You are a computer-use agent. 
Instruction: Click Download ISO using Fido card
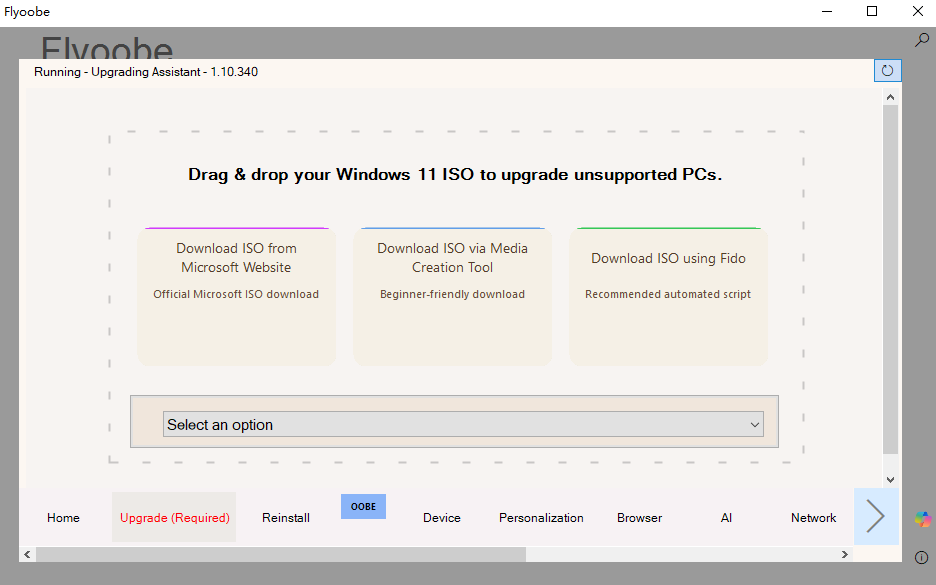668,296
